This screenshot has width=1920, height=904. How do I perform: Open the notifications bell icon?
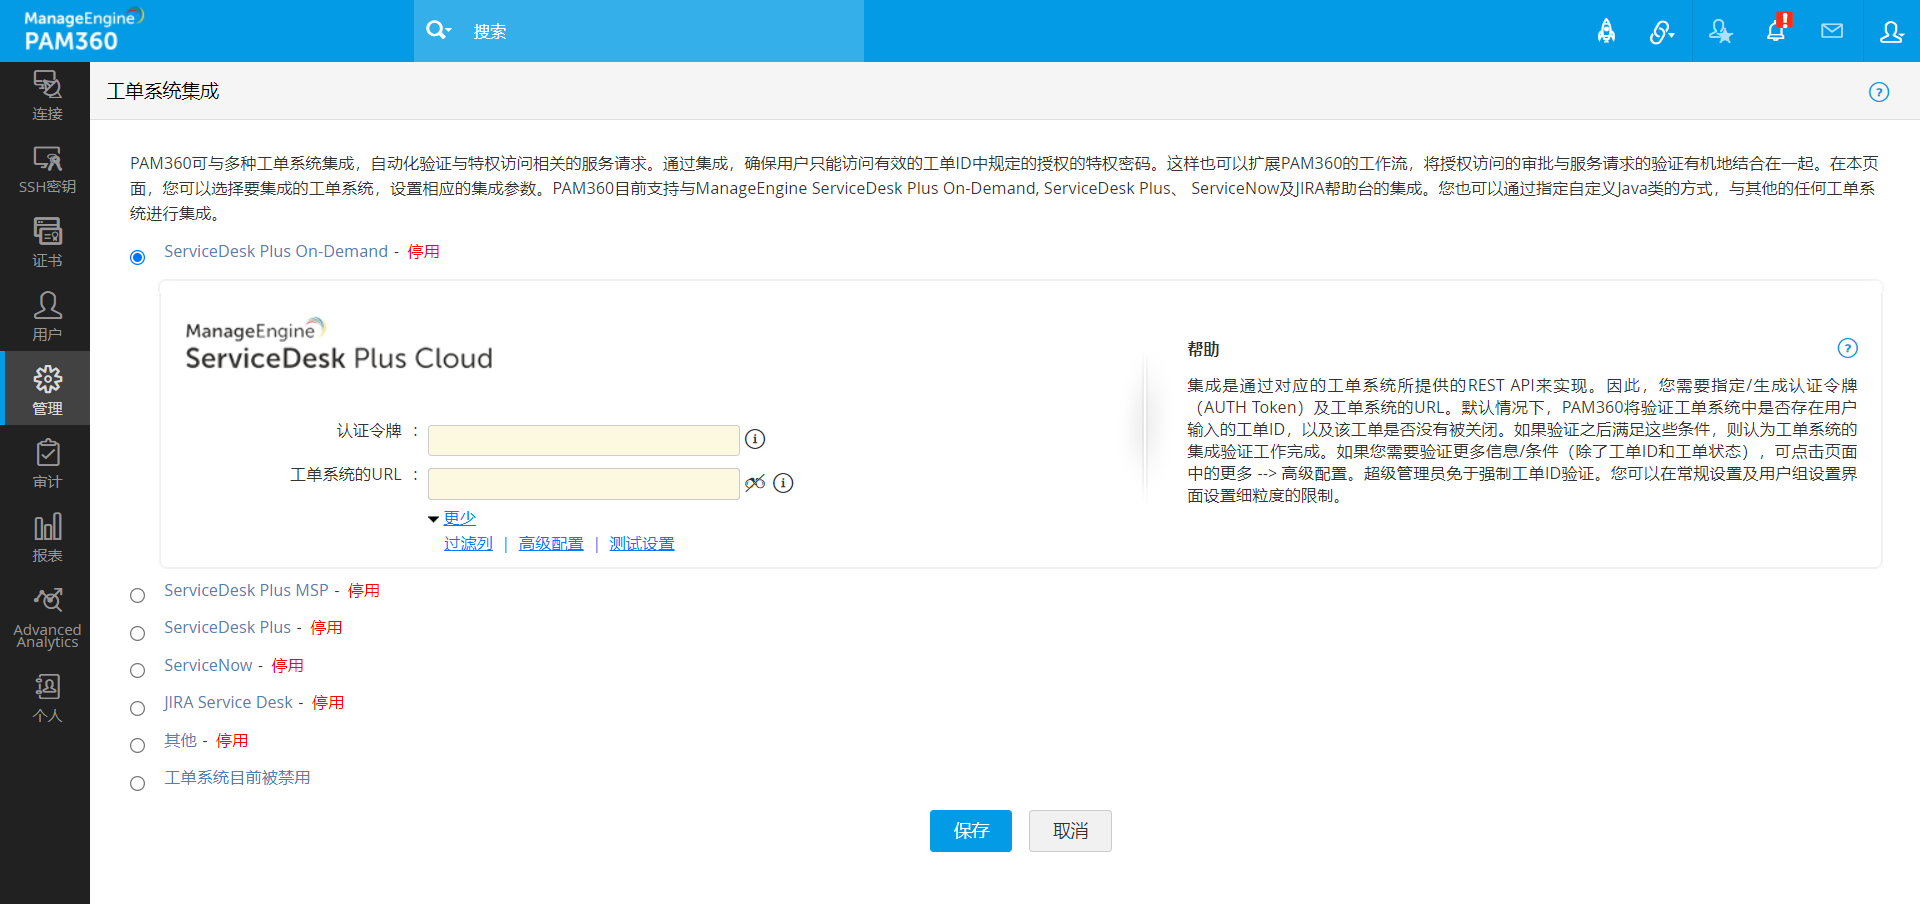point(1776,31)
